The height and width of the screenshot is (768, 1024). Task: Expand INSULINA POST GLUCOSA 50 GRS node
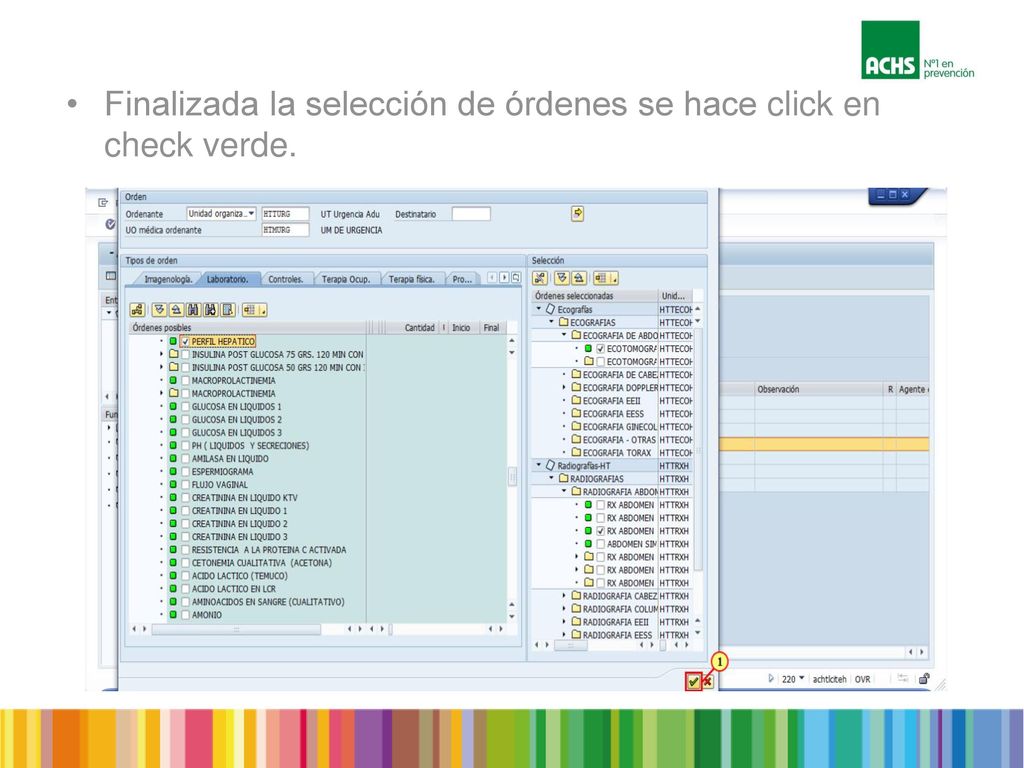[161, 367]
